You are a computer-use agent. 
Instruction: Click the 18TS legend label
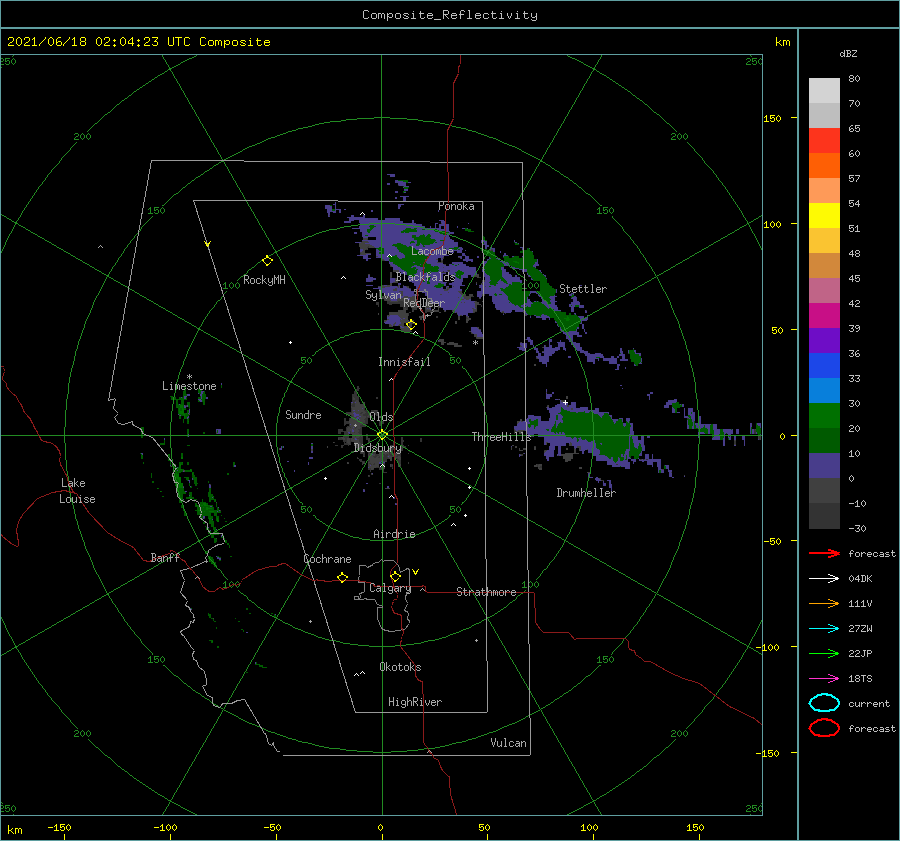860,679
